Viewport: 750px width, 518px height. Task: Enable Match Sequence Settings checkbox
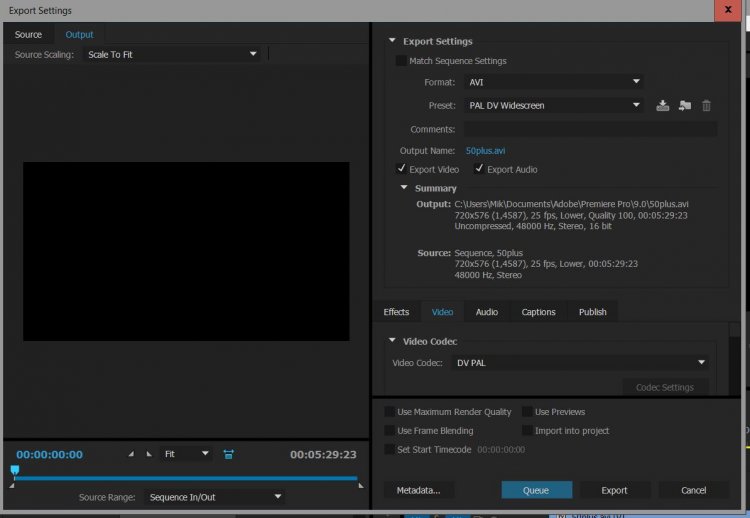tap(401, 61)
